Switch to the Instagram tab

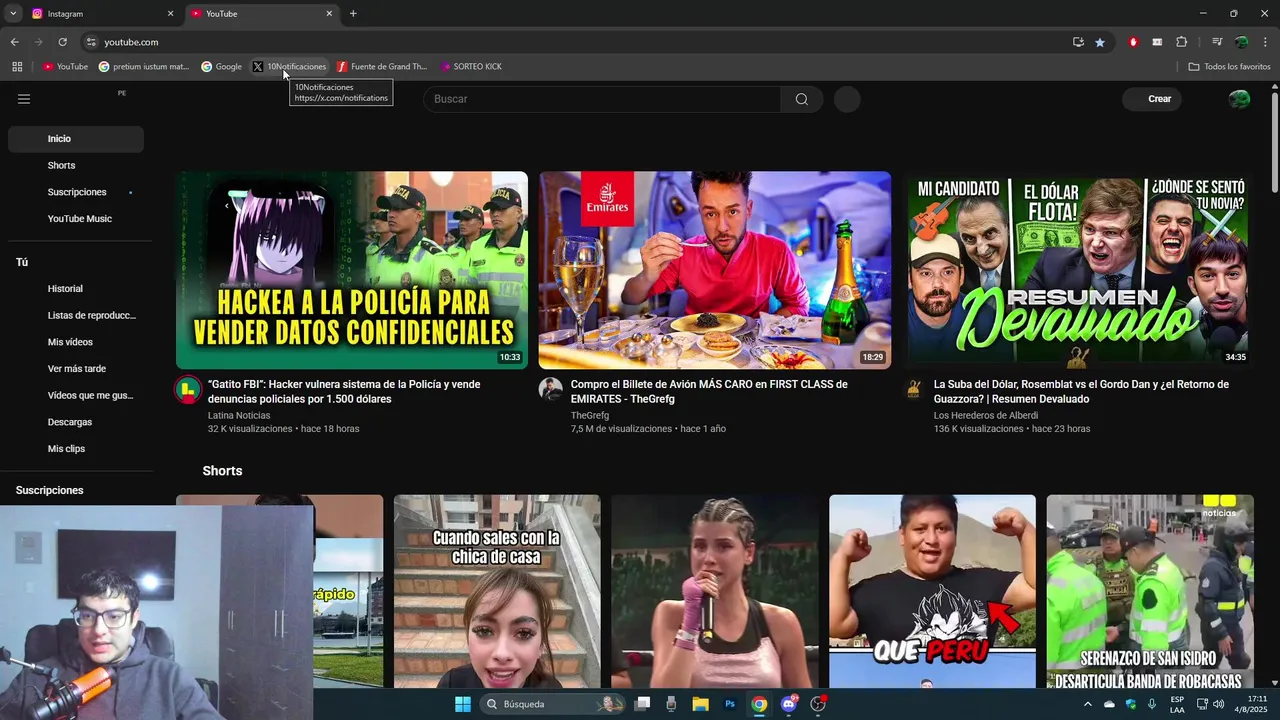pyautogui.click(x=100, y=14)
